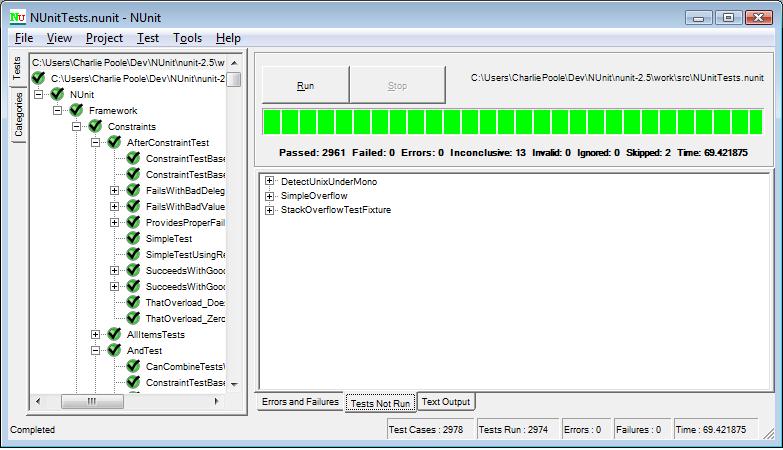This screenshot has height=450, width=783.
Task: Click the green test progress bar
Action: 513,122
